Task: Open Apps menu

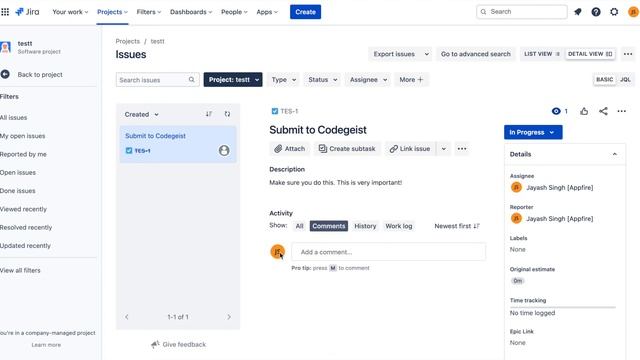Action: pos(267,12)
